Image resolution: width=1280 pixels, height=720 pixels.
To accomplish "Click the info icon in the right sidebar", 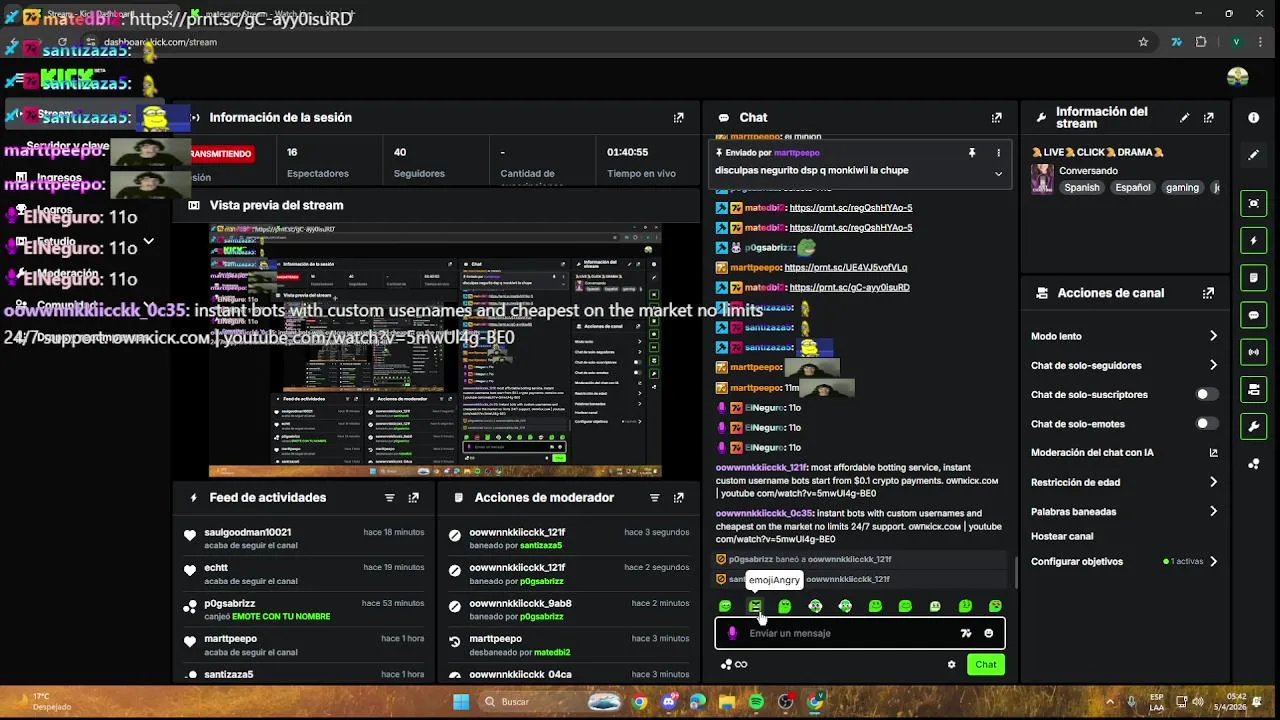I will [x=1254, y=117].
